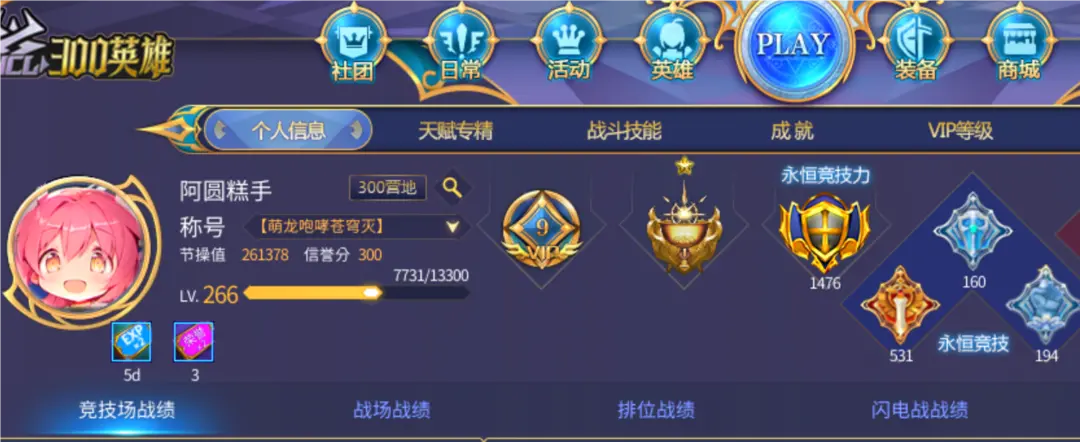Switch to the 战斗技能 tab
Screen dimensions: 1080x442
click(x=624, y=131)
